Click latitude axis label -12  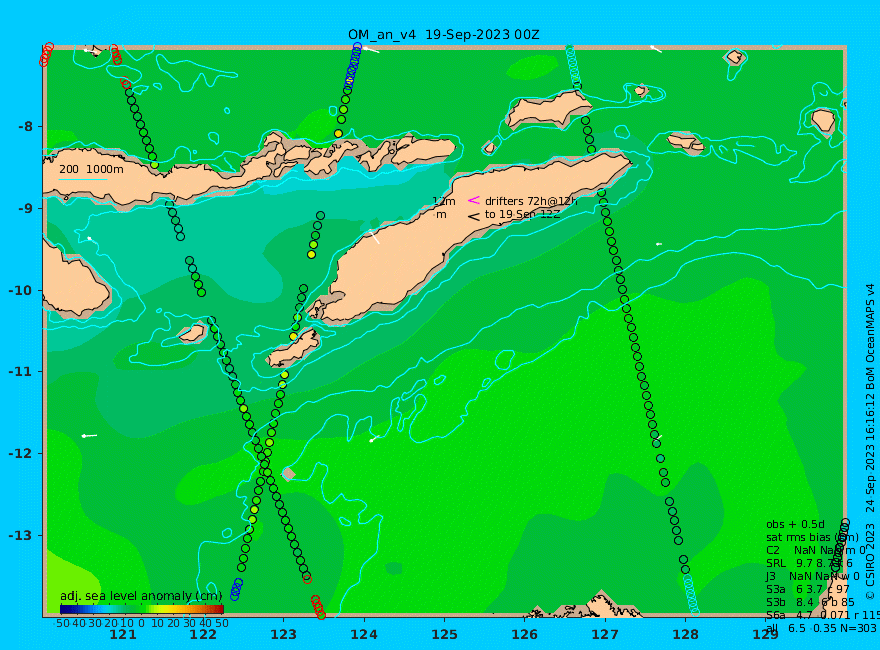click(21, 454)
